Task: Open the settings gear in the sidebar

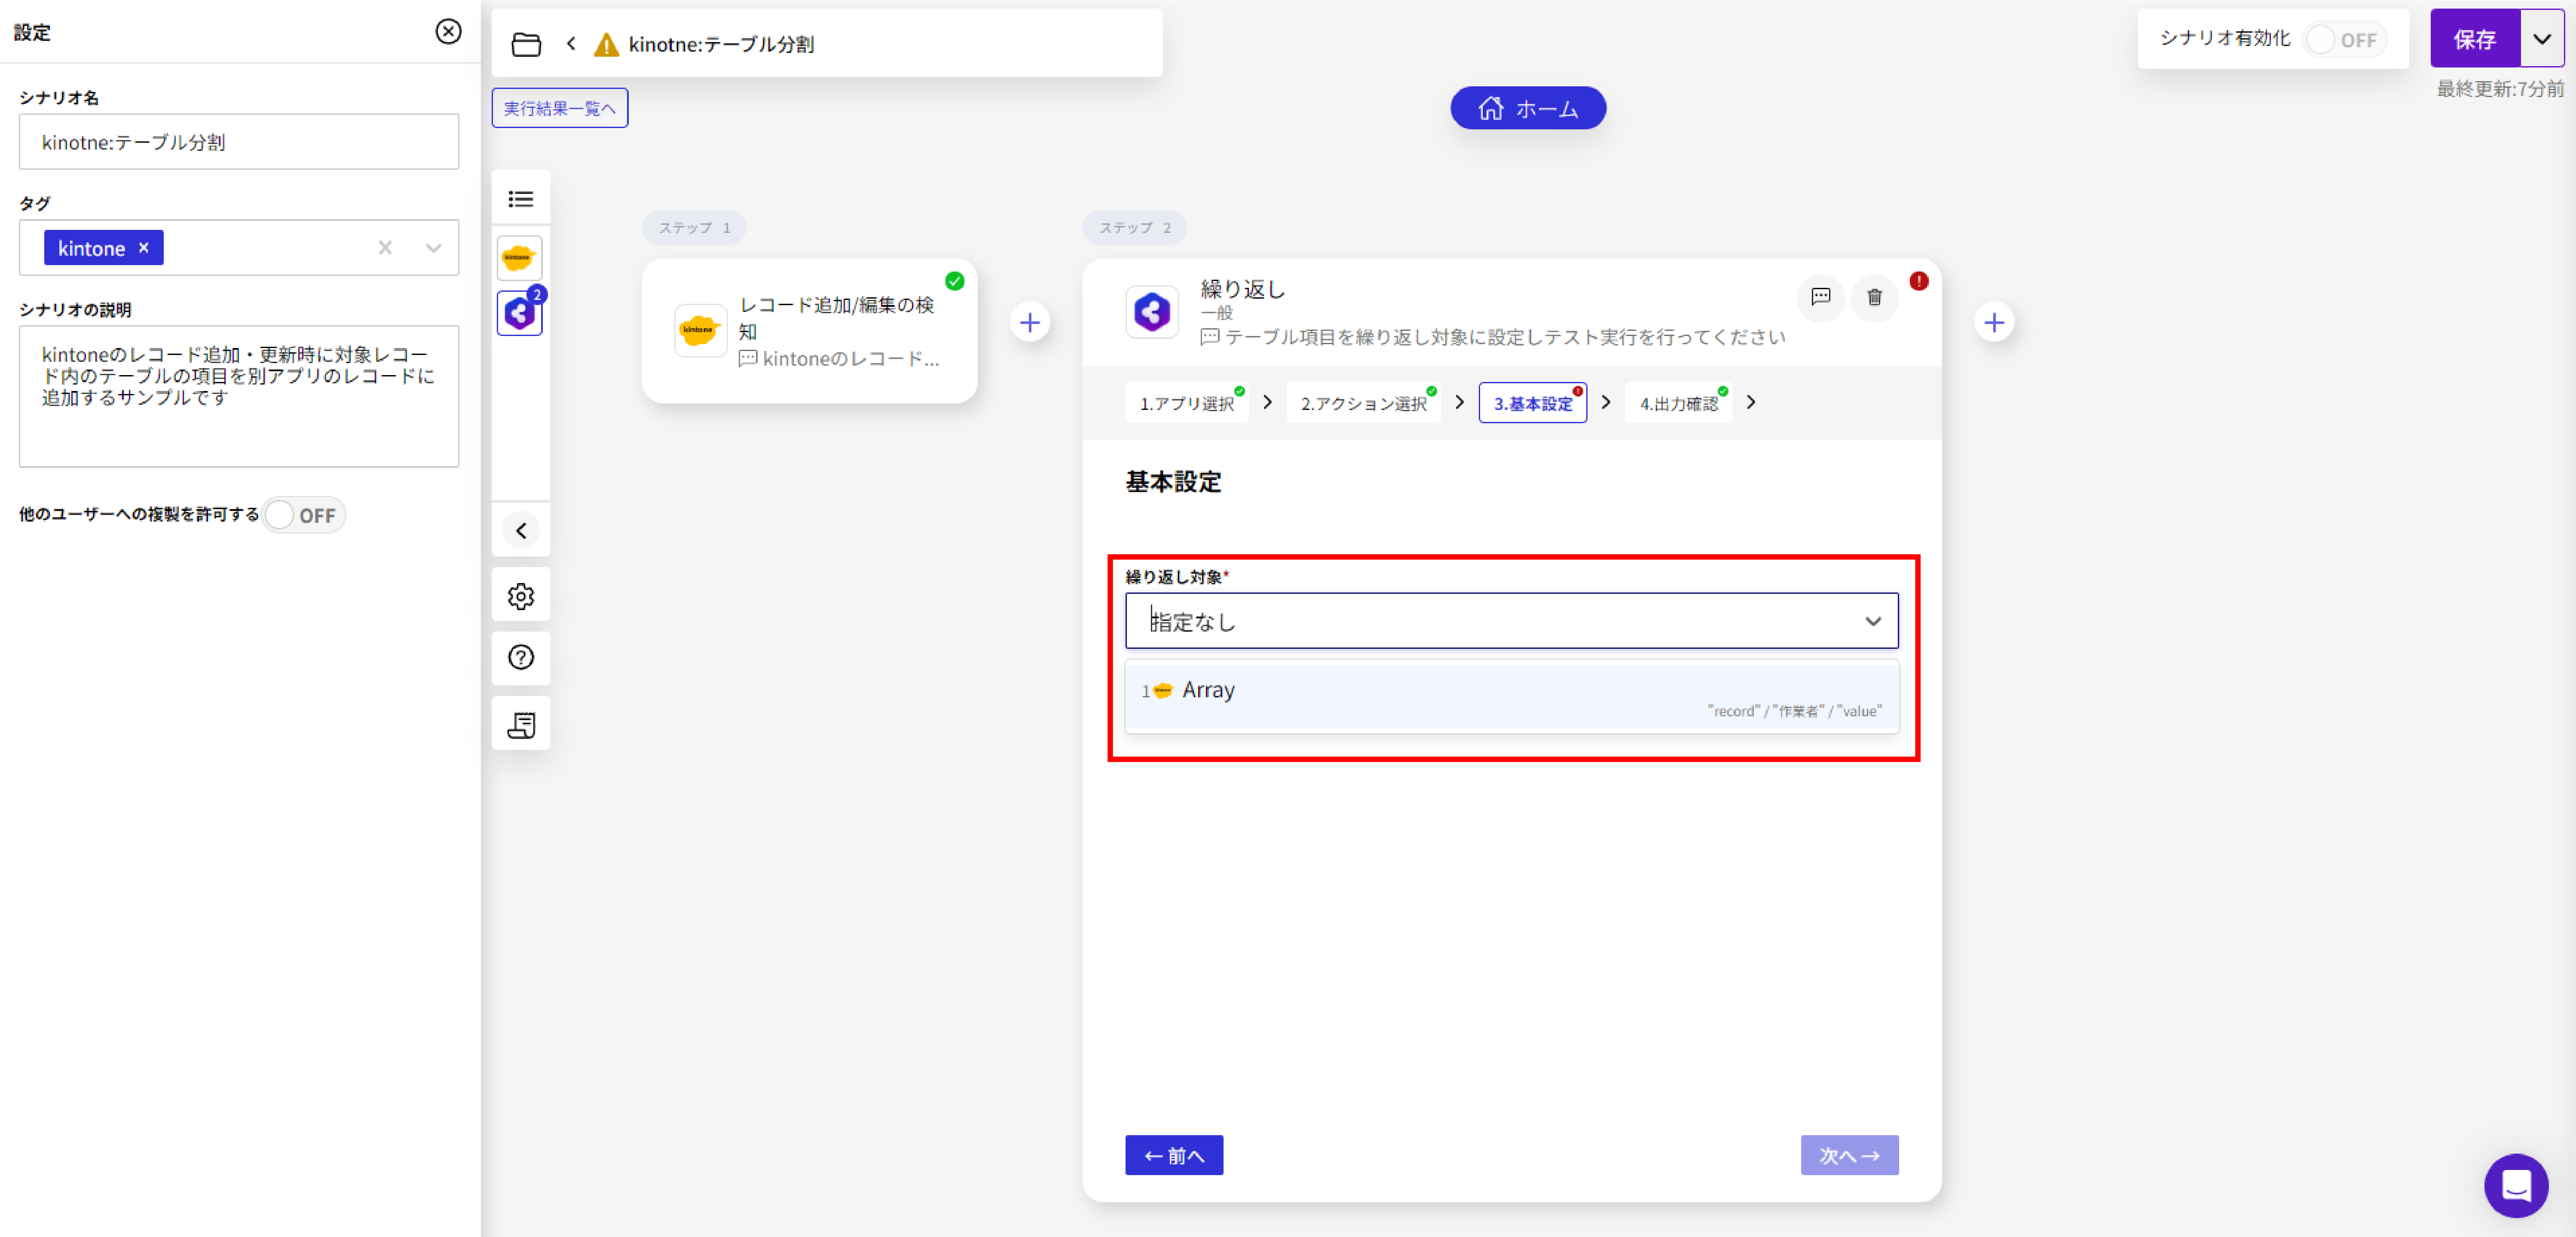Action: (x=521, y=596)
